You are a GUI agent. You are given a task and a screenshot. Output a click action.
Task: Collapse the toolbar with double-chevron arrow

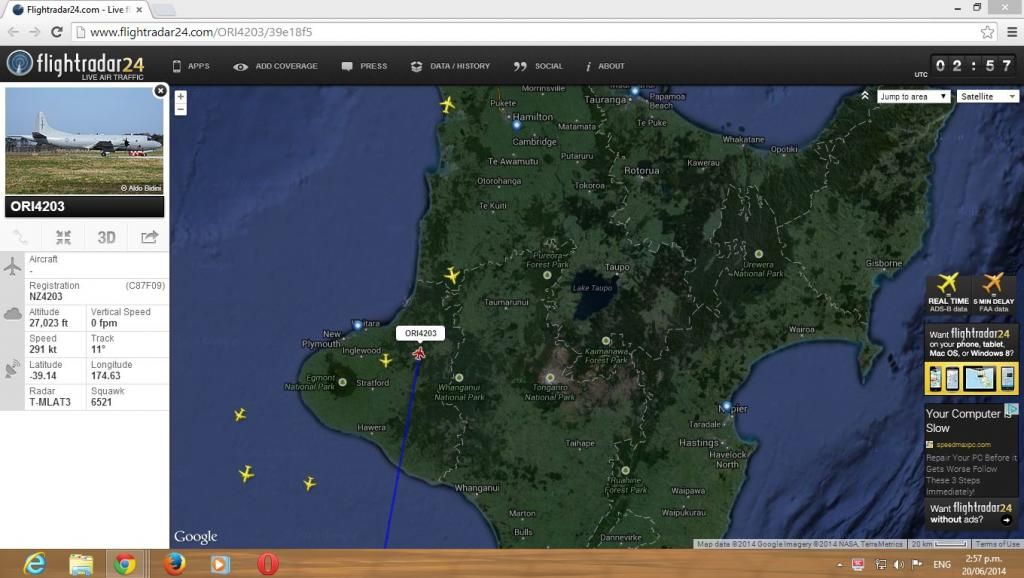(x=865, y=96)
